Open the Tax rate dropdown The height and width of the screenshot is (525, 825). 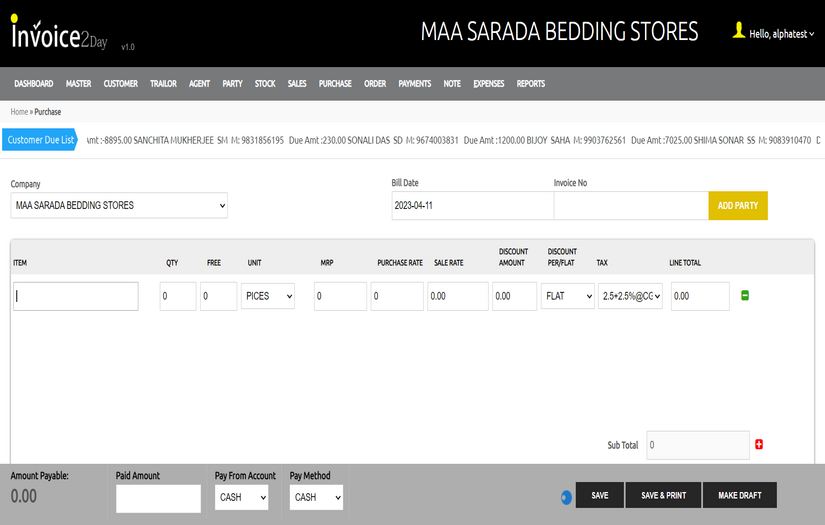pyautogui.click(x=630, y=296)
